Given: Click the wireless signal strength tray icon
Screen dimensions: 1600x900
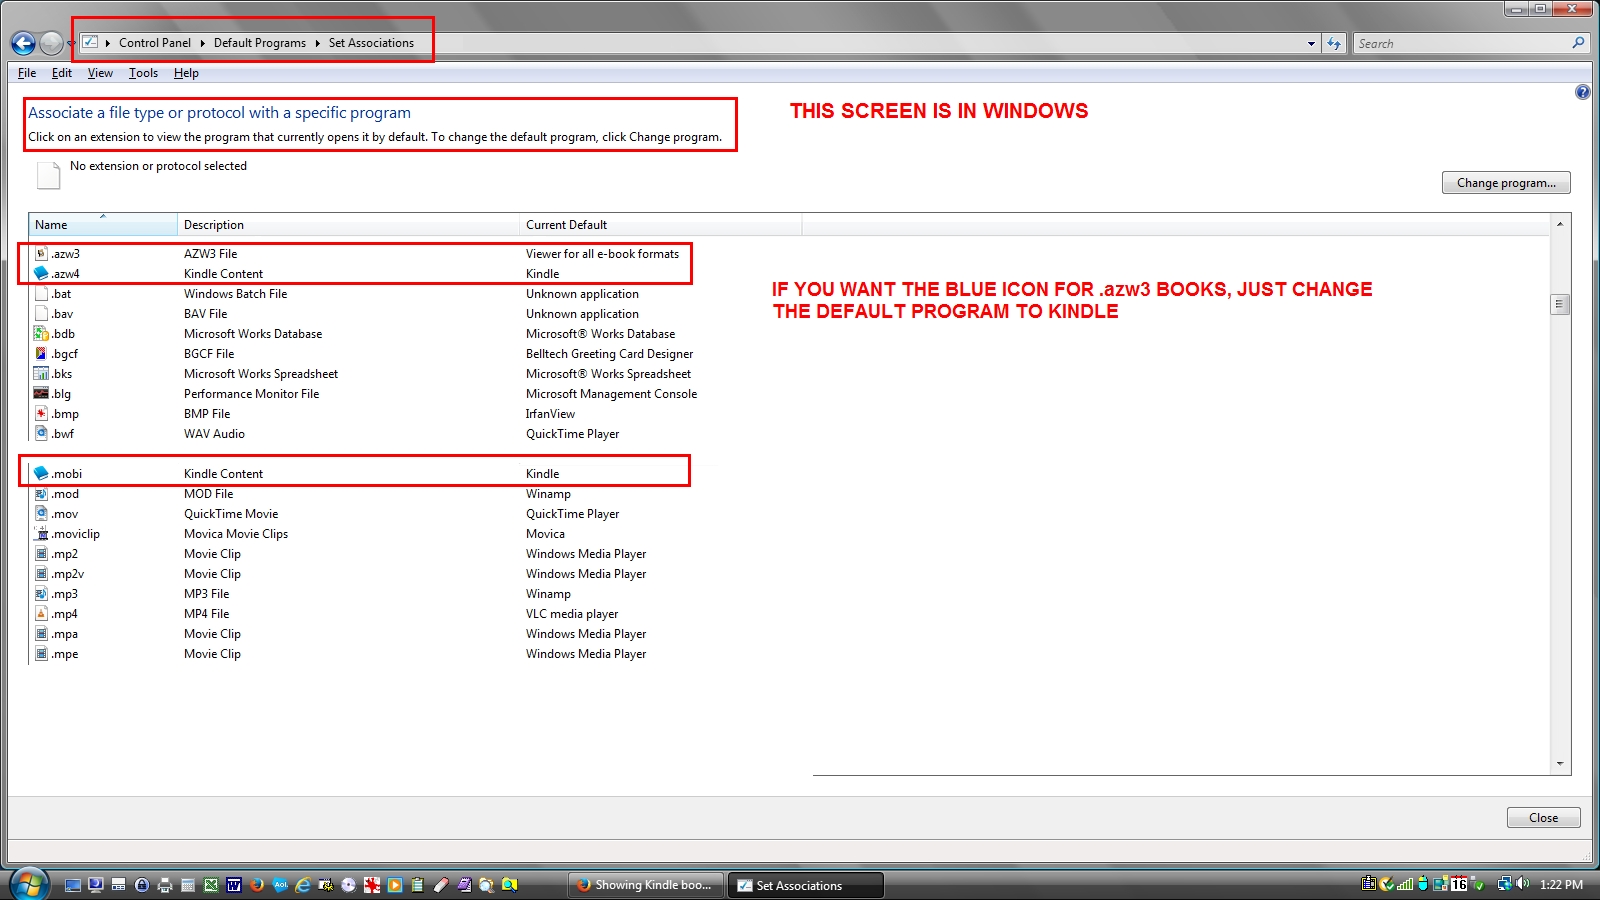Looking at the screenshot, I should (1405, 884).
